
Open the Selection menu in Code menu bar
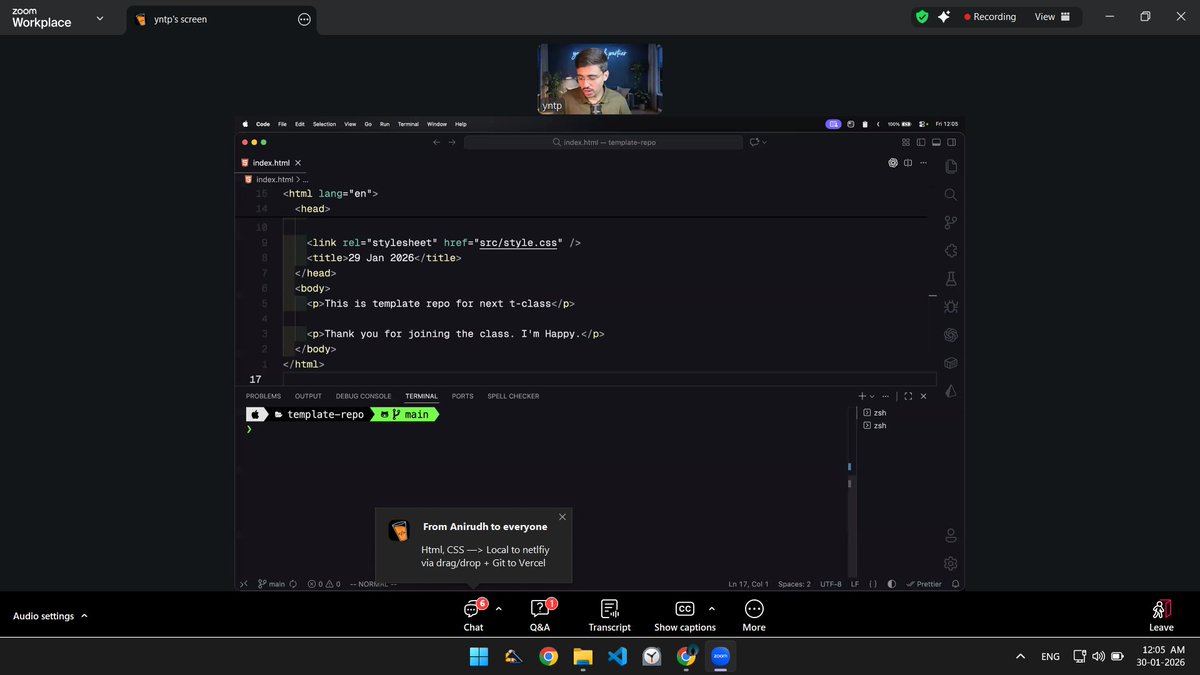pyautogui.click(x=324, y=124)
